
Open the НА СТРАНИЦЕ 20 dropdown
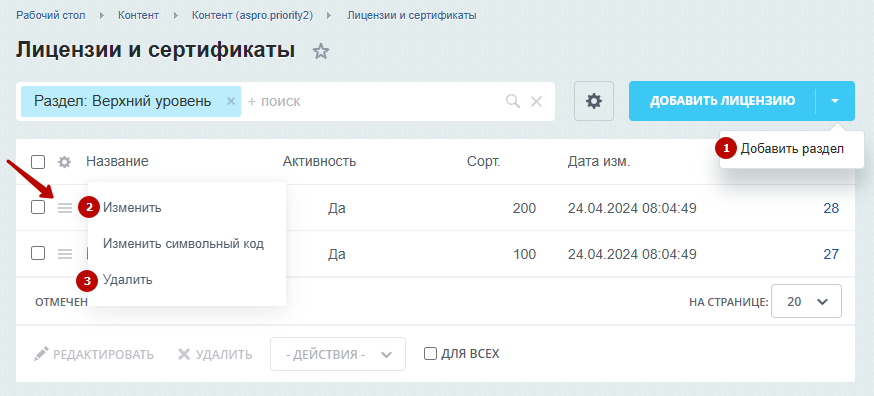click(x=806, y=301)
